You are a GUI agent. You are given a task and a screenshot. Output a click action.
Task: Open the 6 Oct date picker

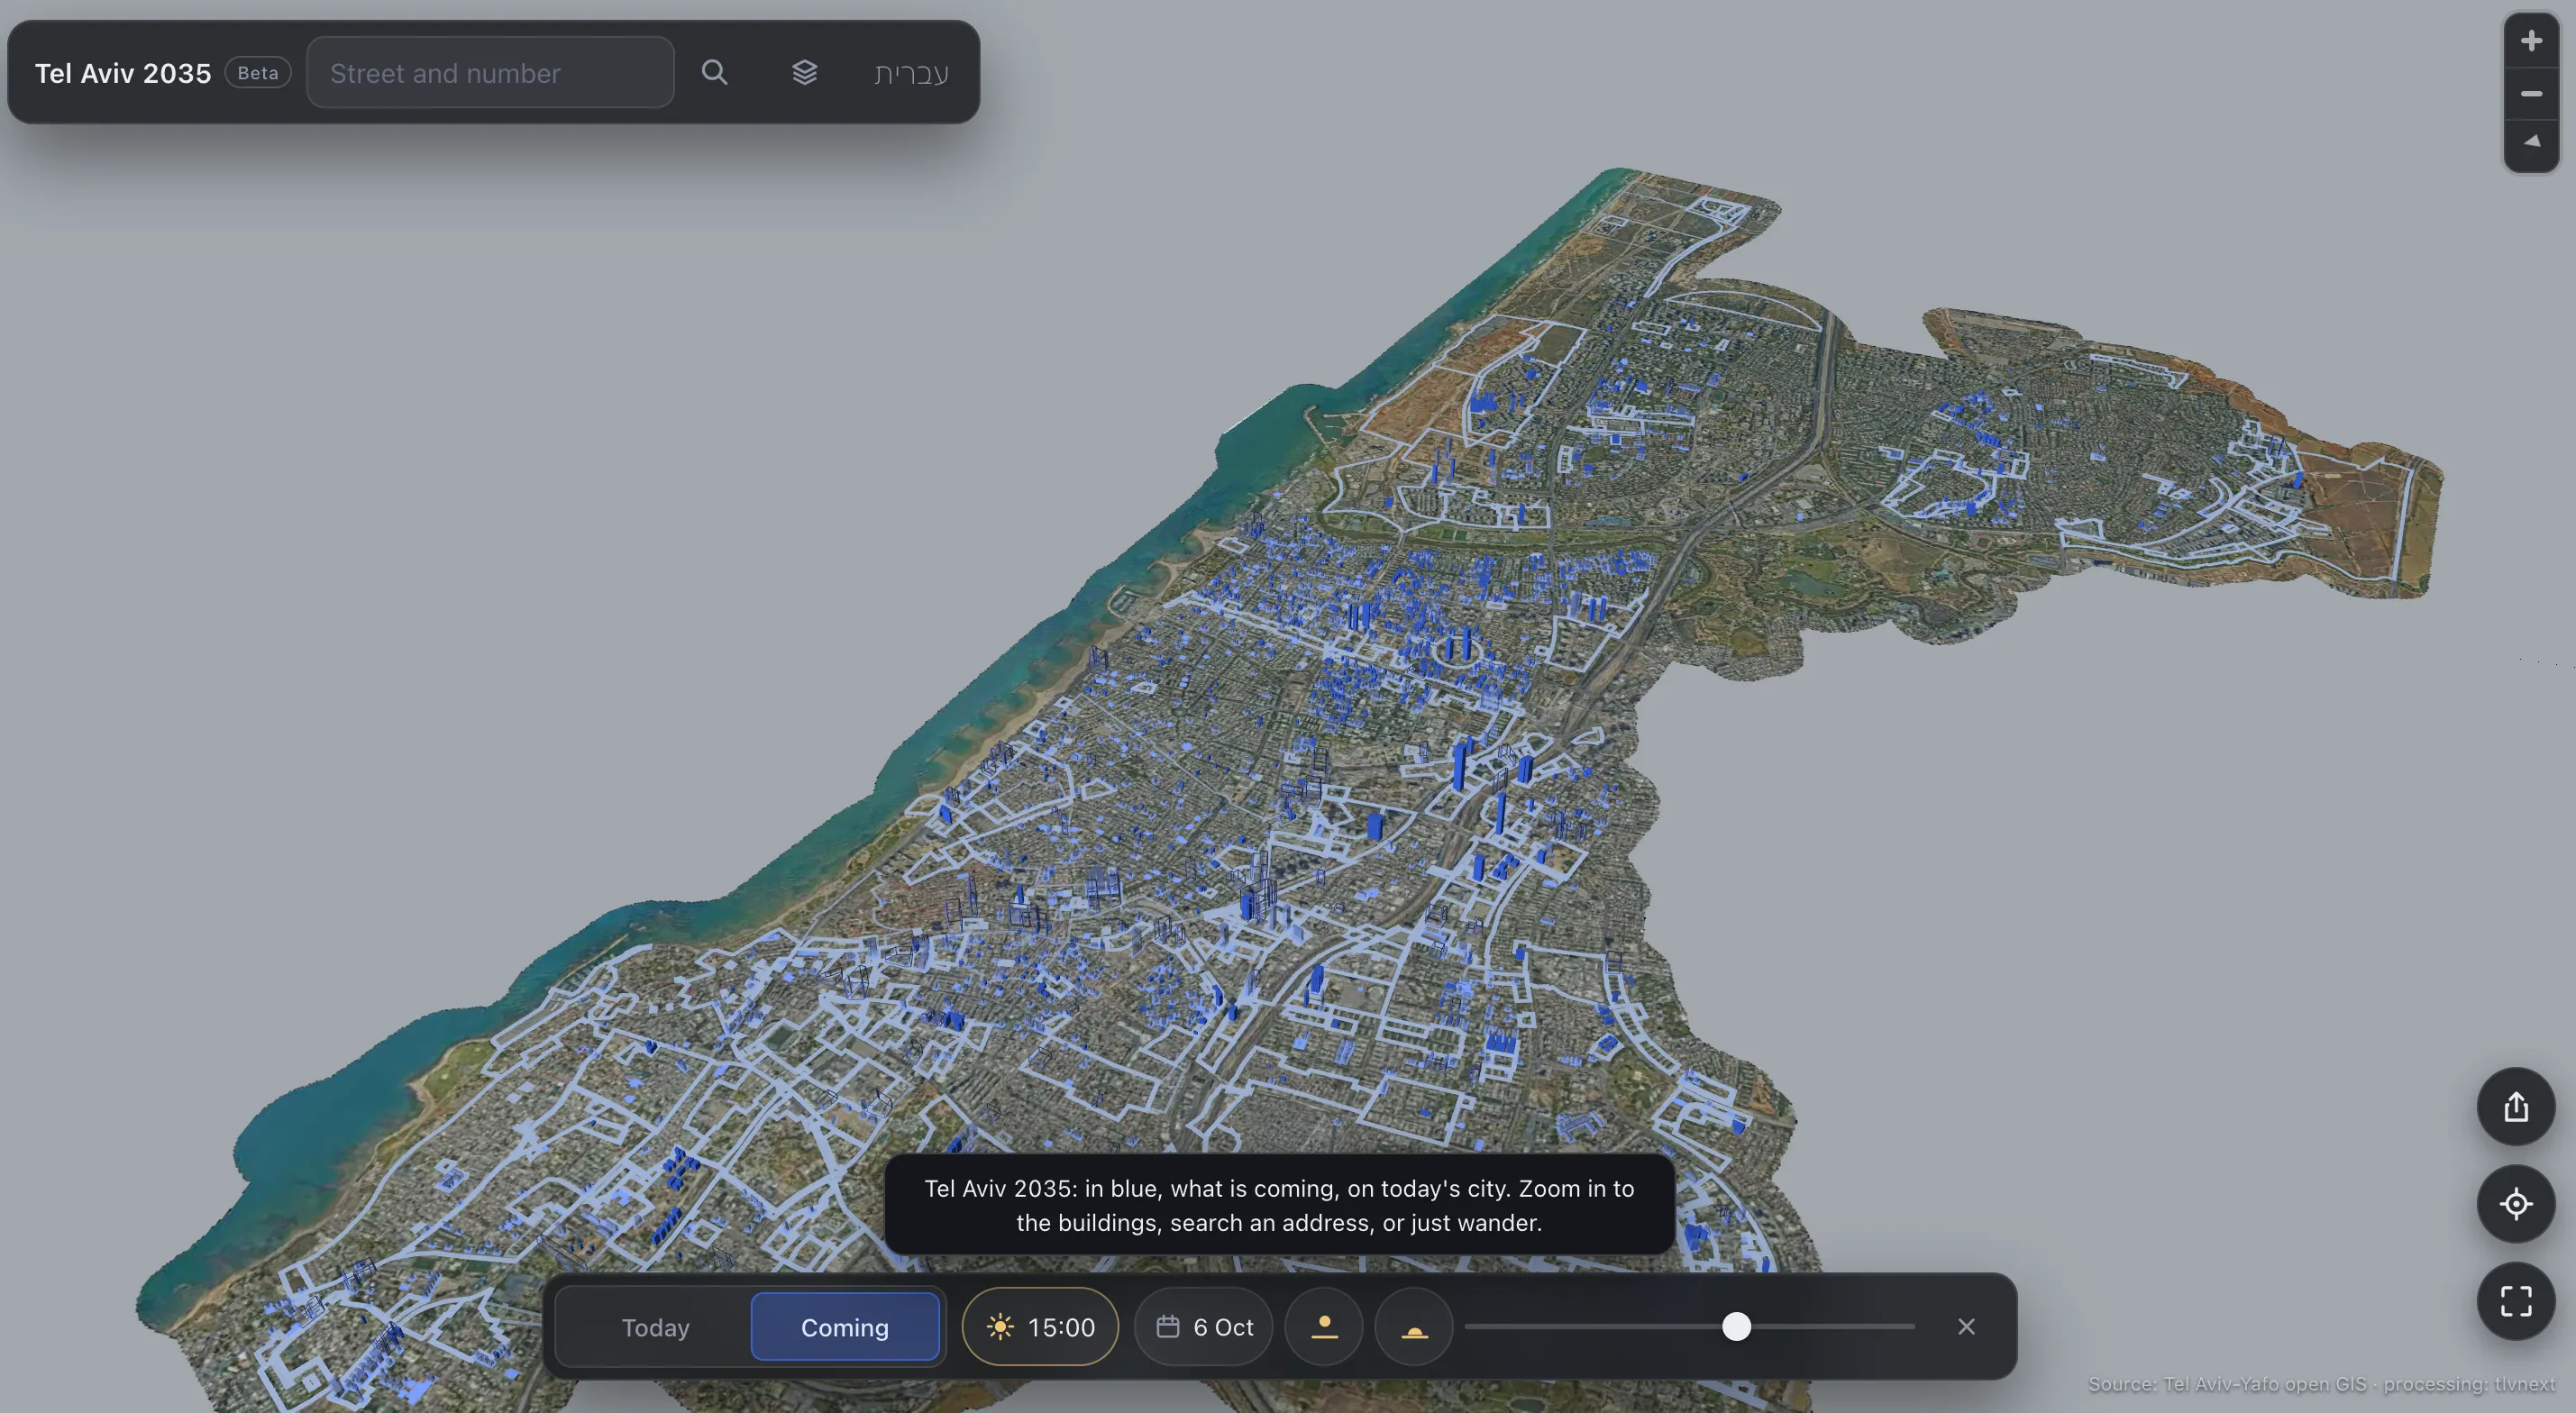[1204, 1327]
